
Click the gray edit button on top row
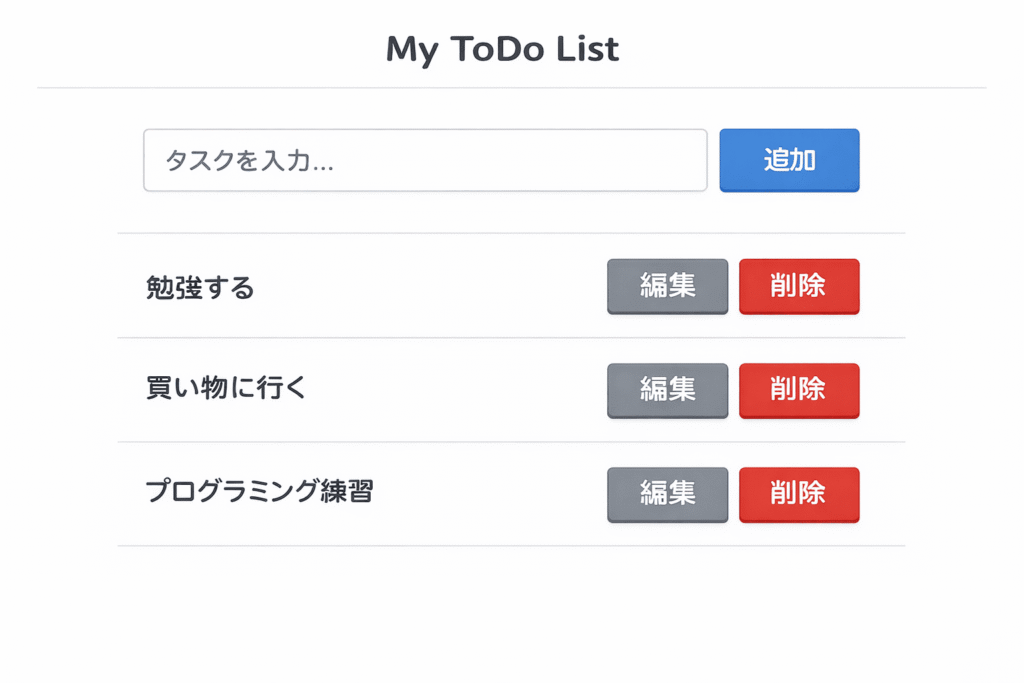tap(667, 287)
